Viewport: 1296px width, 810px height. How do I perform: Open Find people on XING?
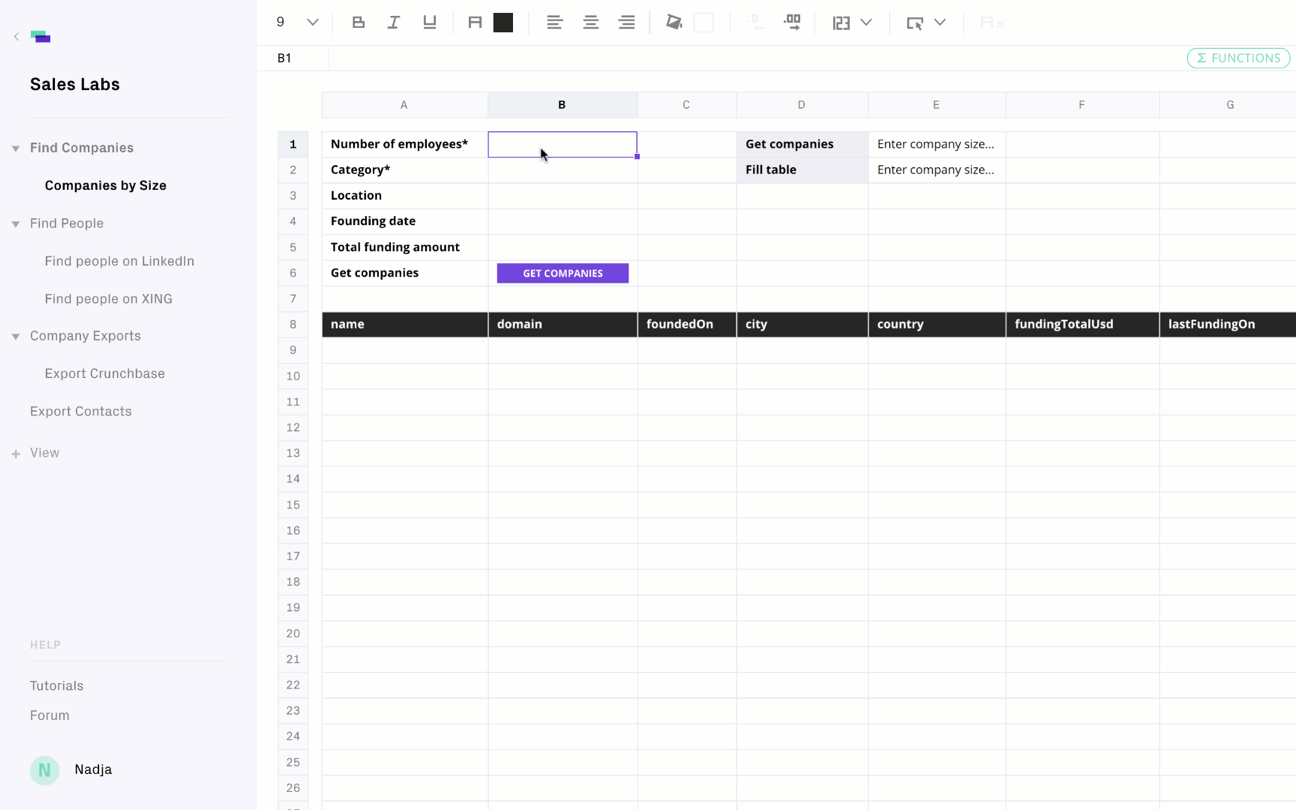point(108,299)
